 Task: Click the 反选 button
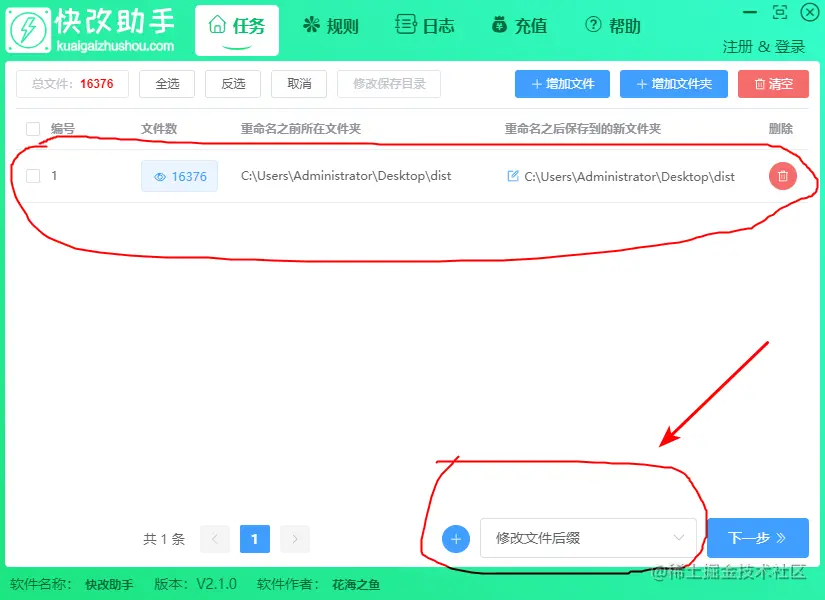[x=233, y=84]
